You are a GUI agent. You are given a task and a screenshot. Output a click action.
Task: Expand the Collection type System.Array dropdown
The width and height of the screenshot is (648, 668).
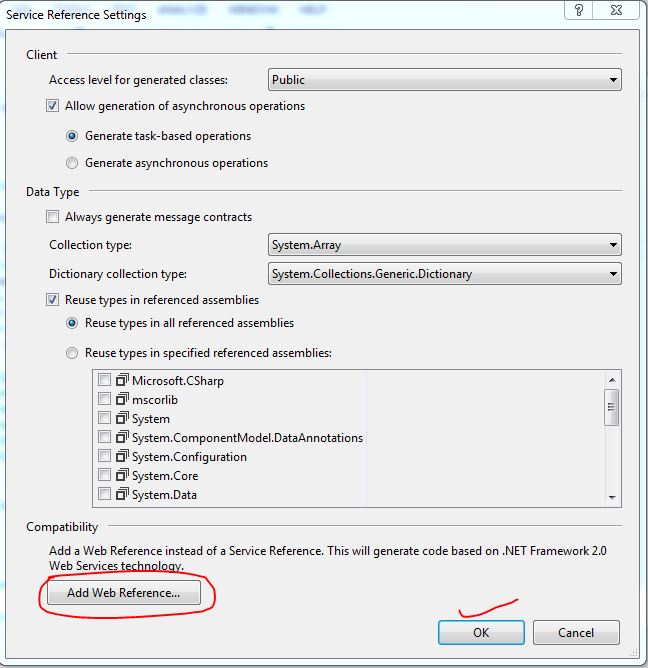click(x=445, y=245)
